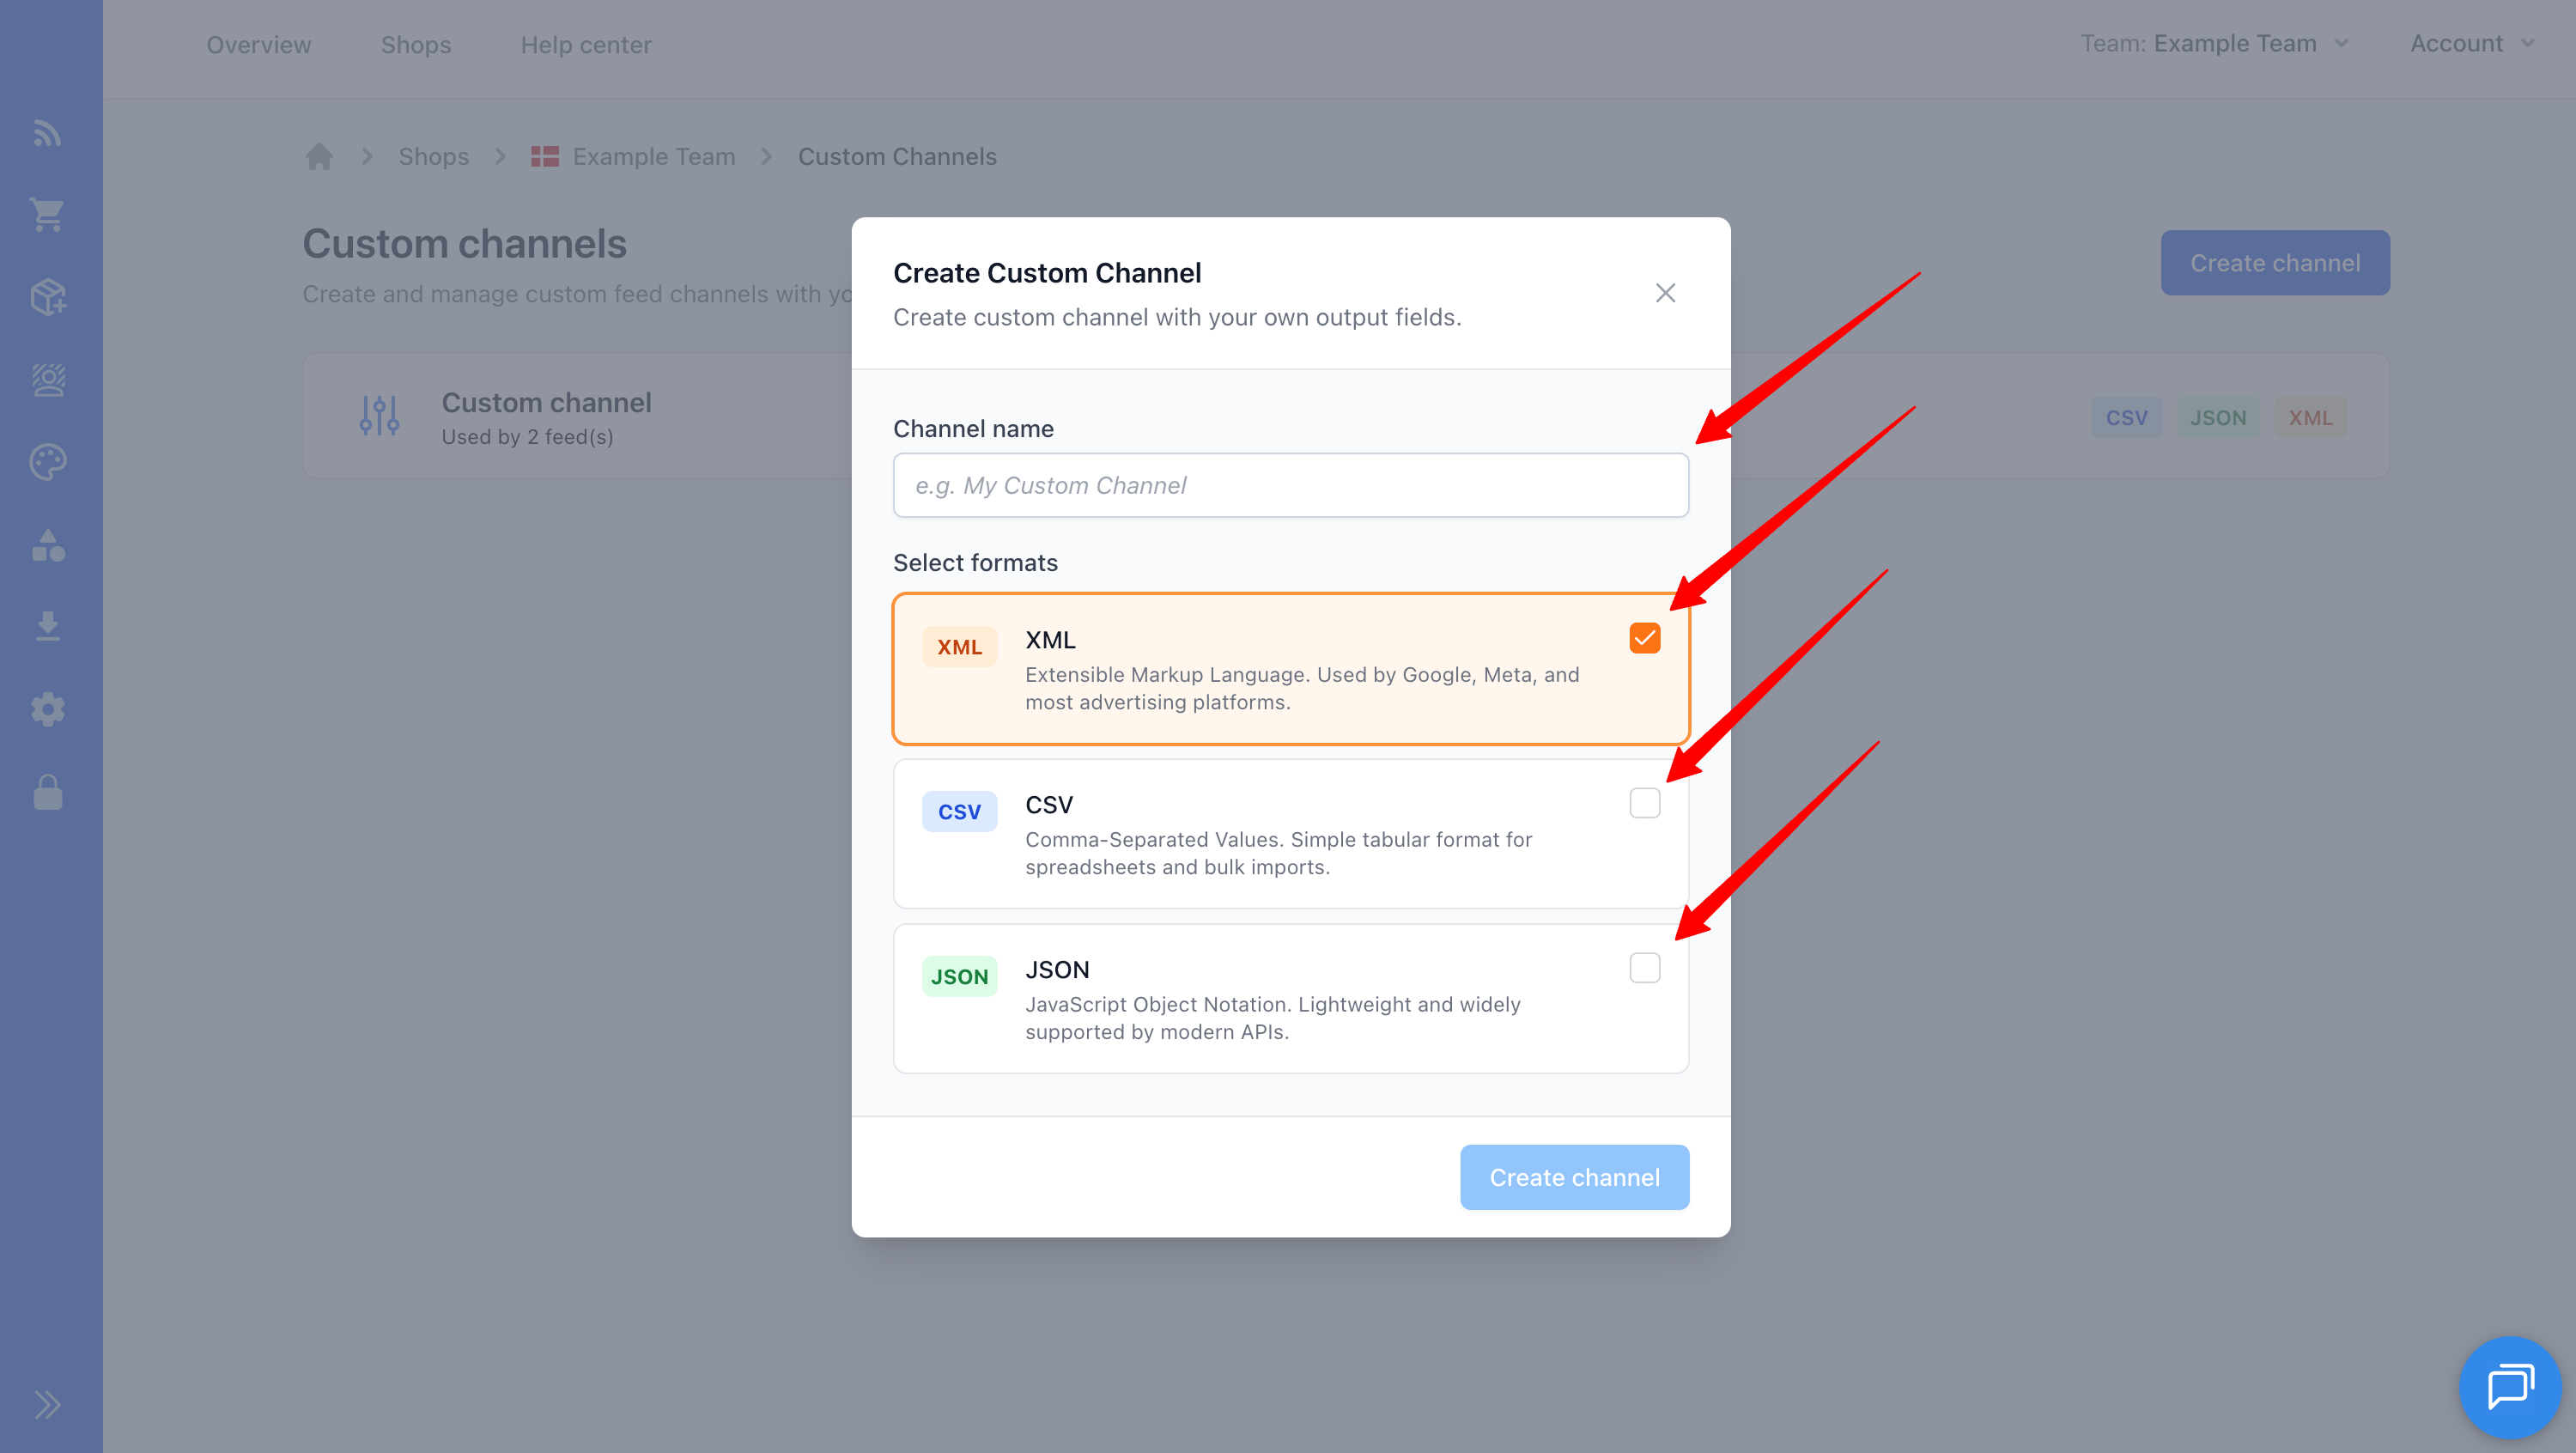Select the shapes/categories sidebar icon

[x=48, y=546]
